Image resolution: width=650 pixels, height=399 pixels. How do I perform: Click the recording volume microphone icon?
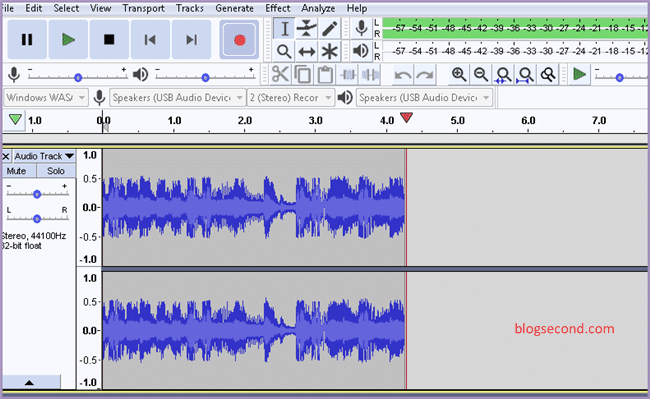[14, 75]
